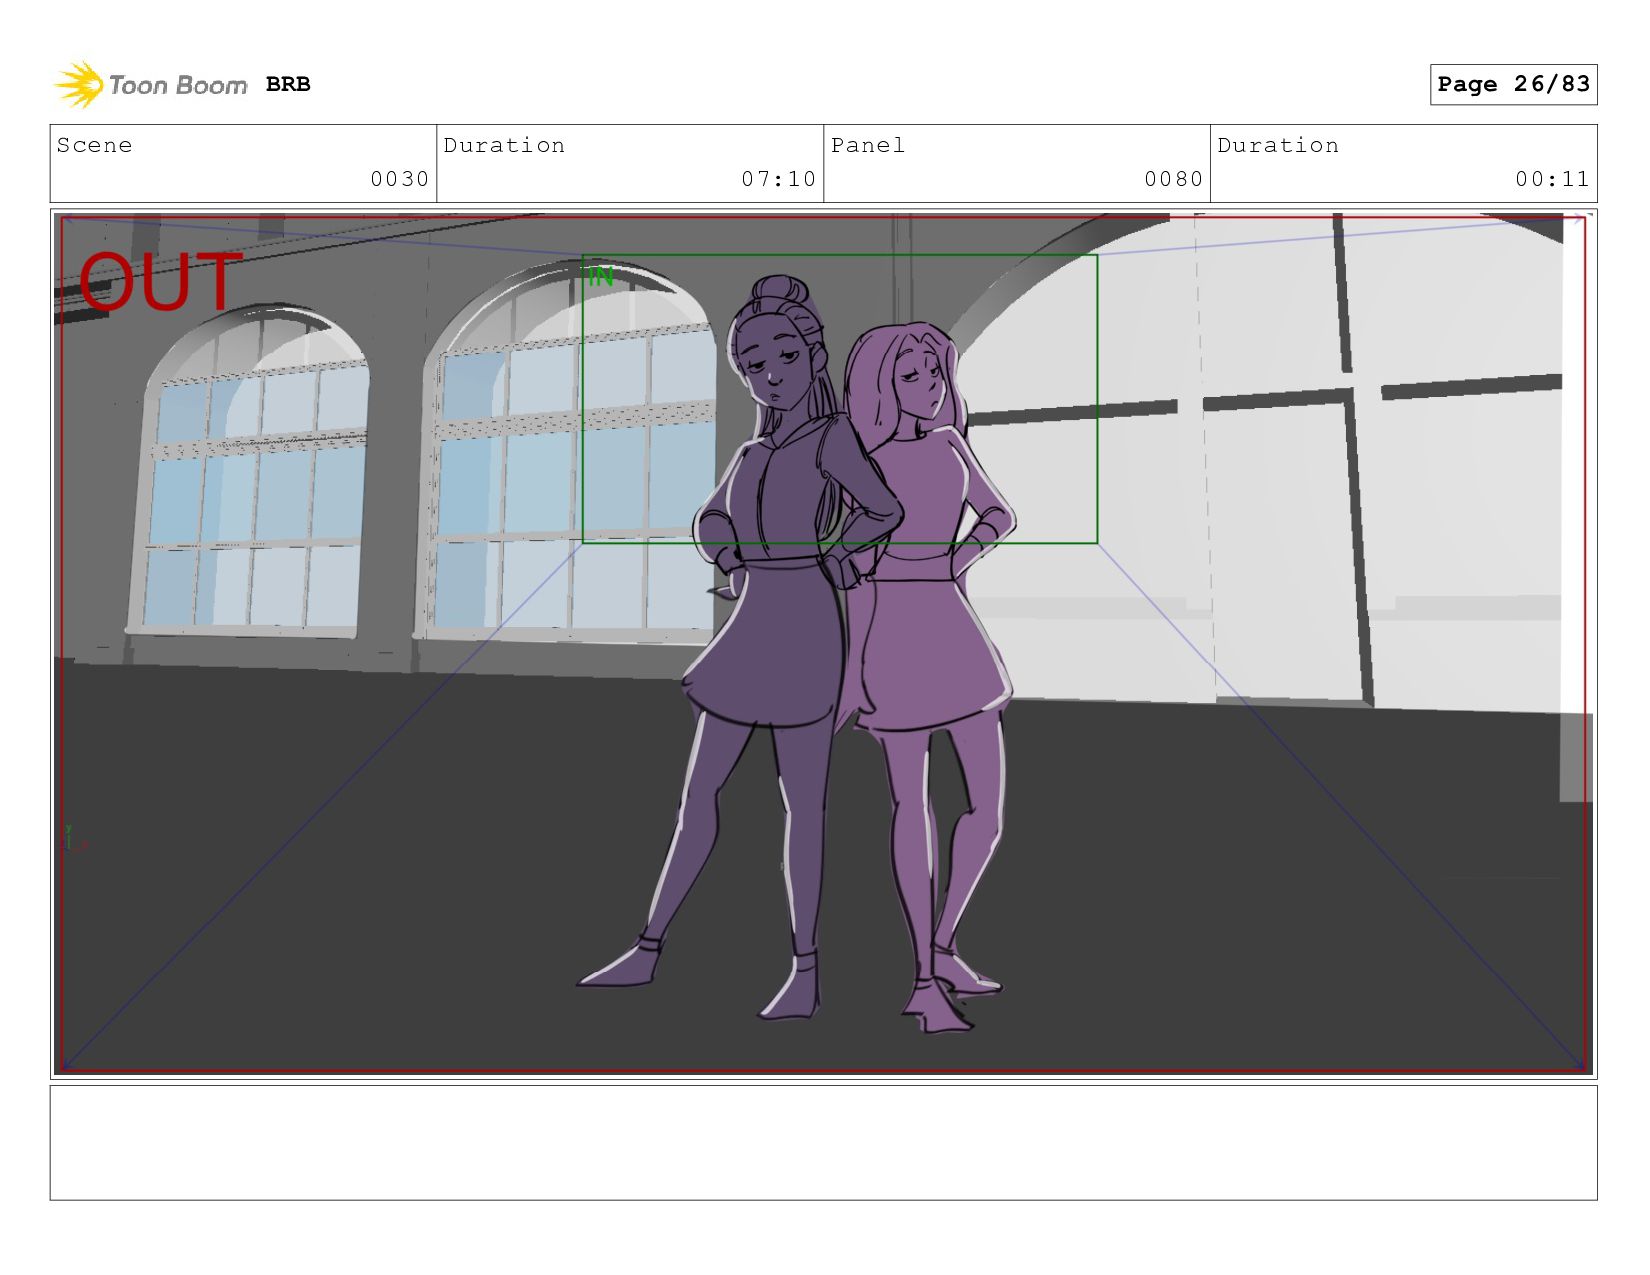Click the panel duration value 00:11
This screenshot has width=1650, height=1275.
(x=1552, y=179)
